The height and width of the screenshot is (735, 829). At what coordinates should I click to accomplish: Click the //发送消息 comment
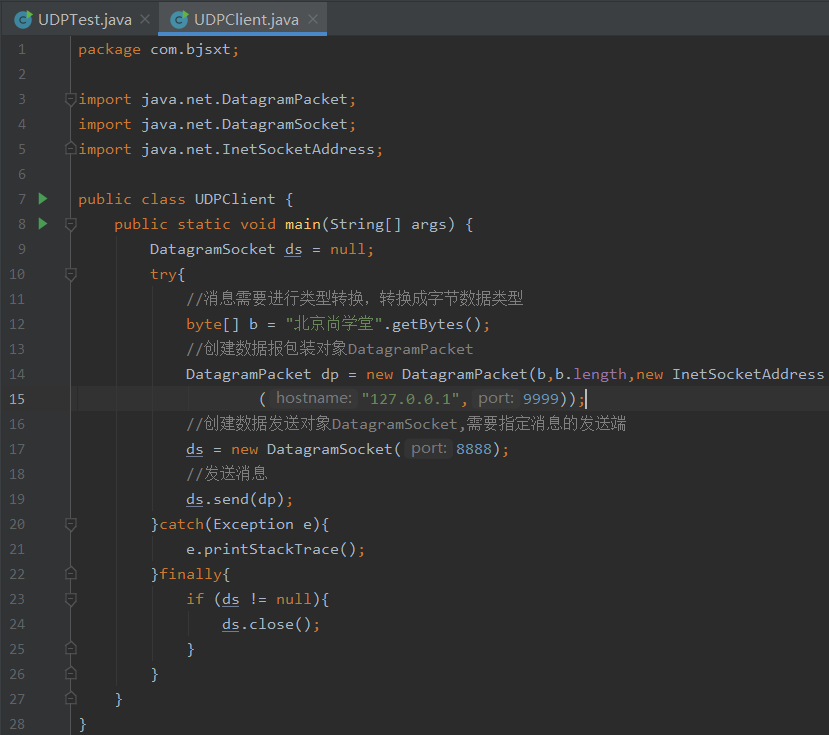[x=227, y=474]
